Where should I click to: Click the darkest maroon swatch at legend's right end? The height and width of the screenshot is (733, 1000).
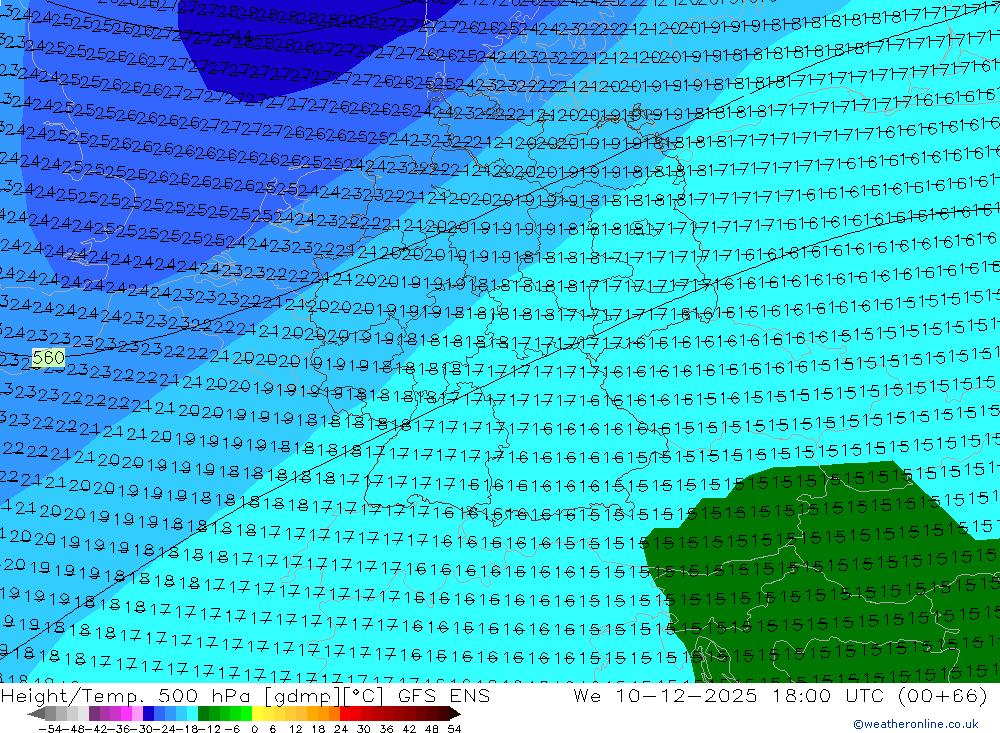click(454, 713)
